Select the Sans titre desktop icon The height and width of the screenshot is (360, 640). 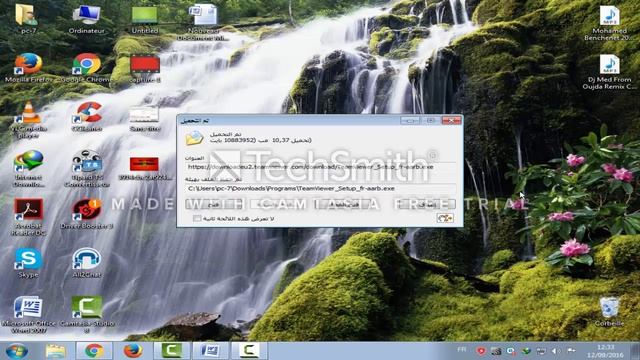pos(144,118)
